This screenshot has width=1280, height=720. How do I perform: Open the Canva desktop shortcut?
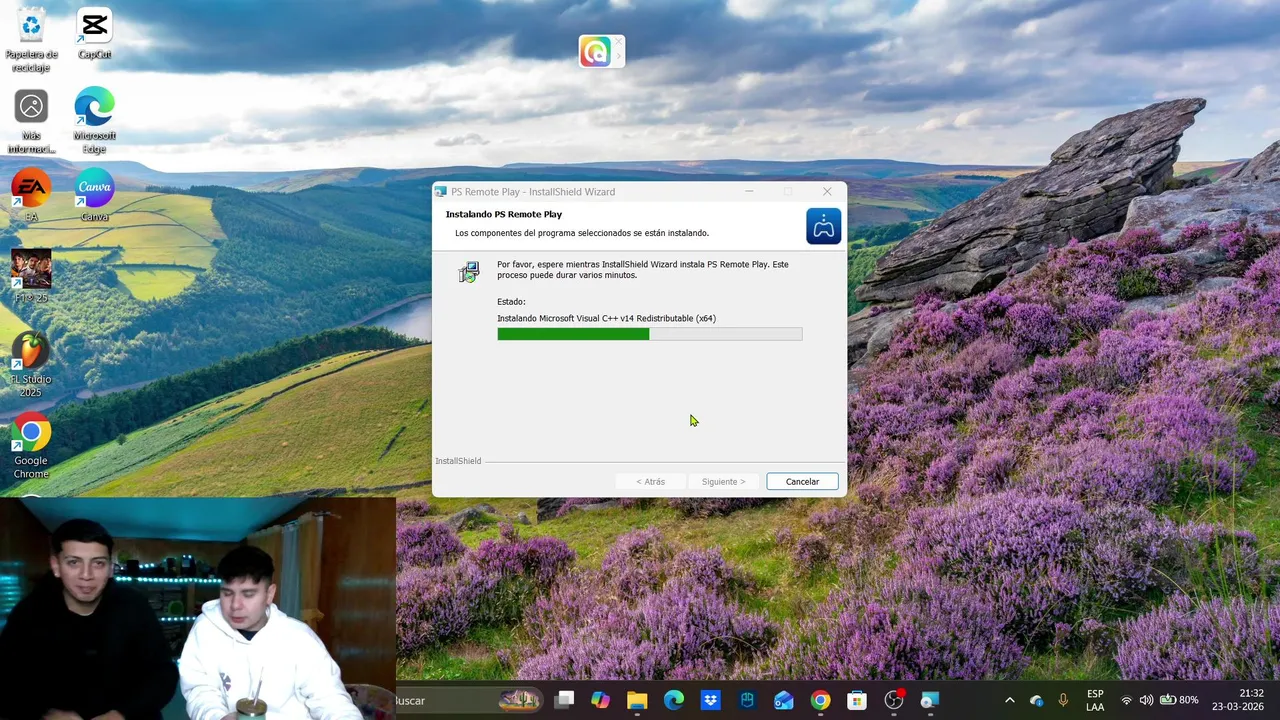(94, 195)
